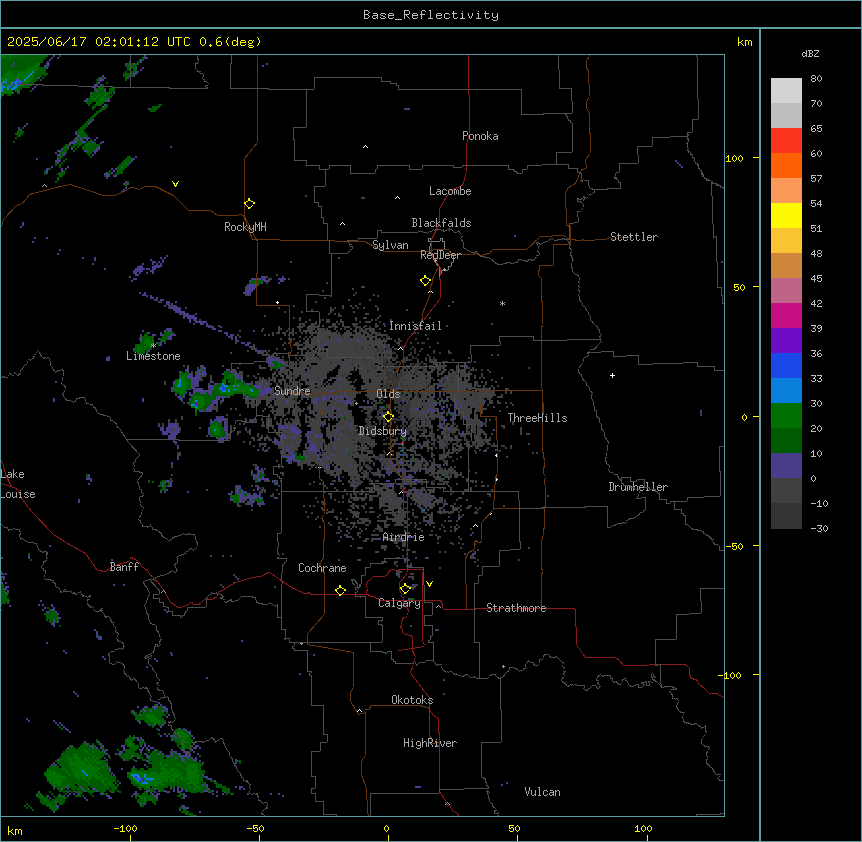The width and height of the screenshot is (862, 842).
Task: Click the Banff label
Action: pyautogui.click(x=124, y=567)
